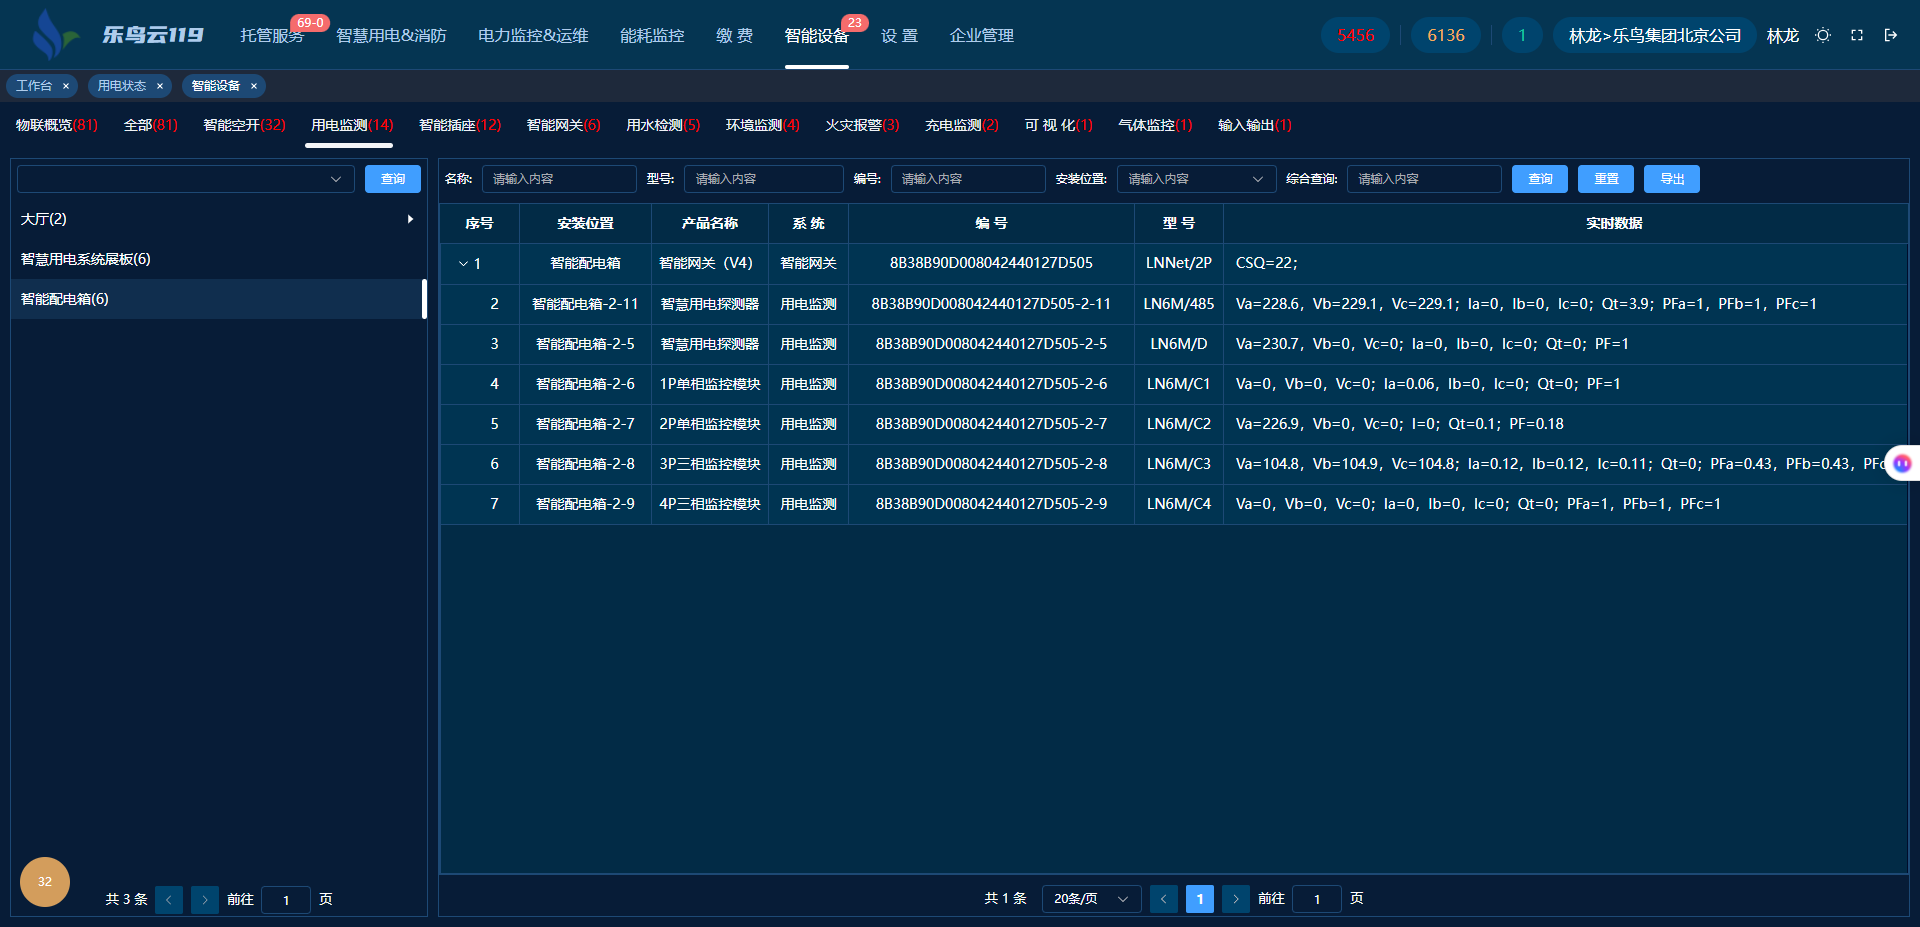The image size is (1920, 927).
Task: Click product name 3P三相监控模块
Action: pos(710,464)
